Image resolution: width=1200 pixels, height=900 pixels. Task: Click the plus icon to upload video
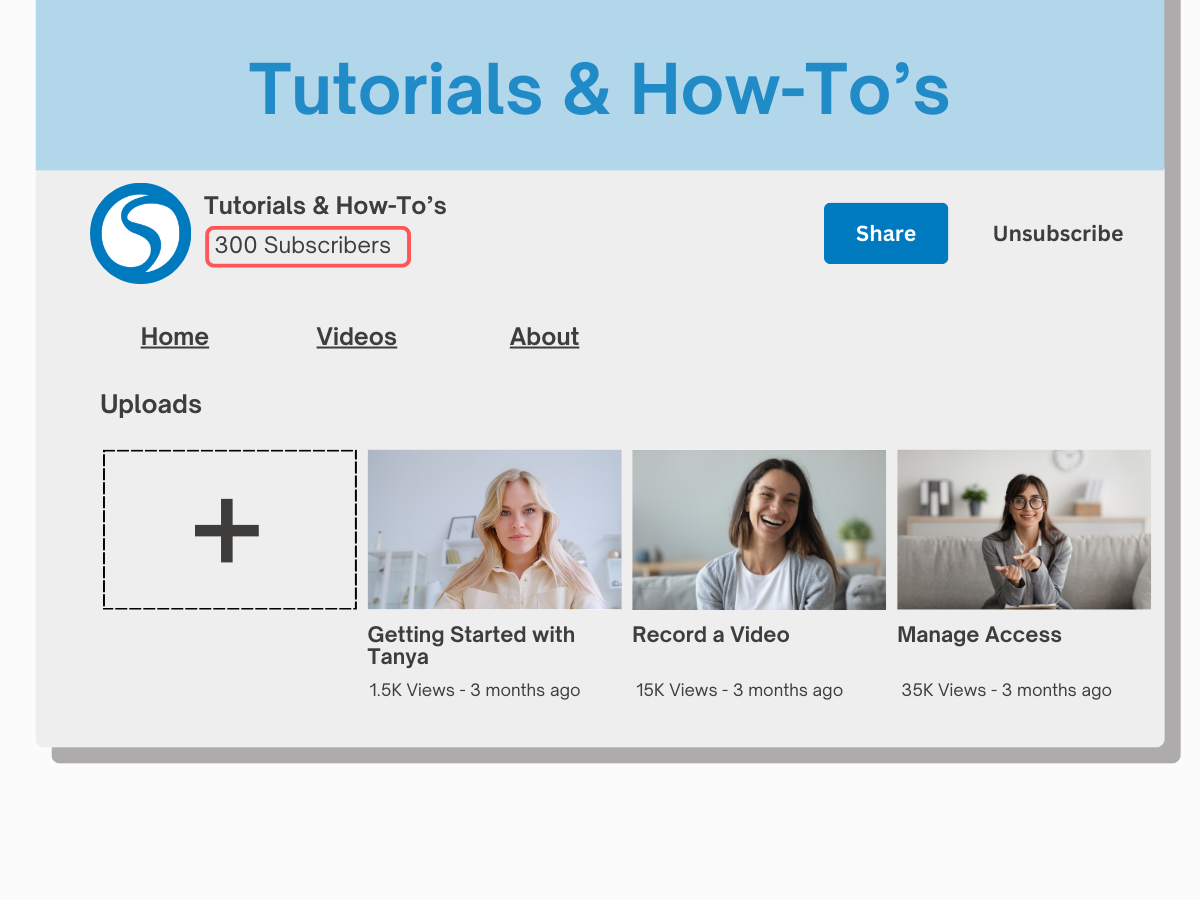click(227, 530)
